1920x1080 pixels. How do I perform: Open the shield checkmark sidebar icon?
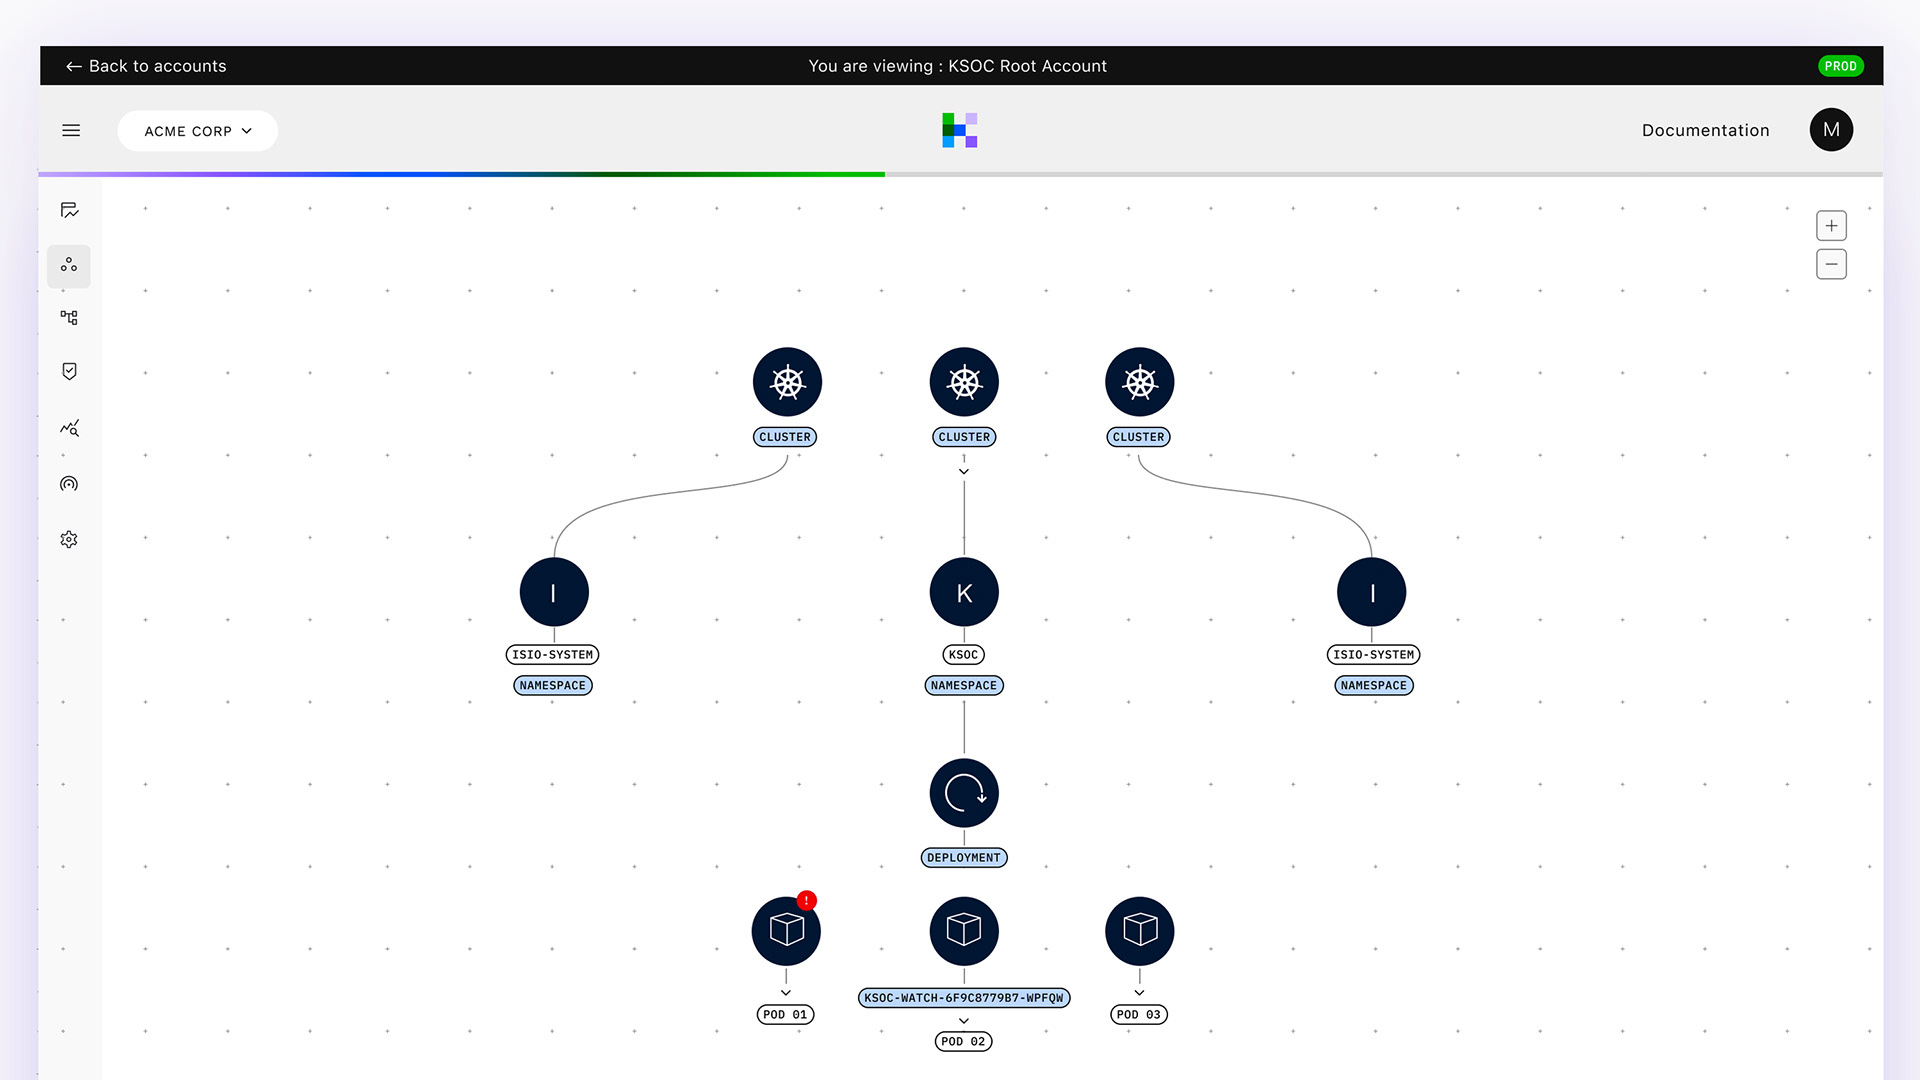[69, 371]
